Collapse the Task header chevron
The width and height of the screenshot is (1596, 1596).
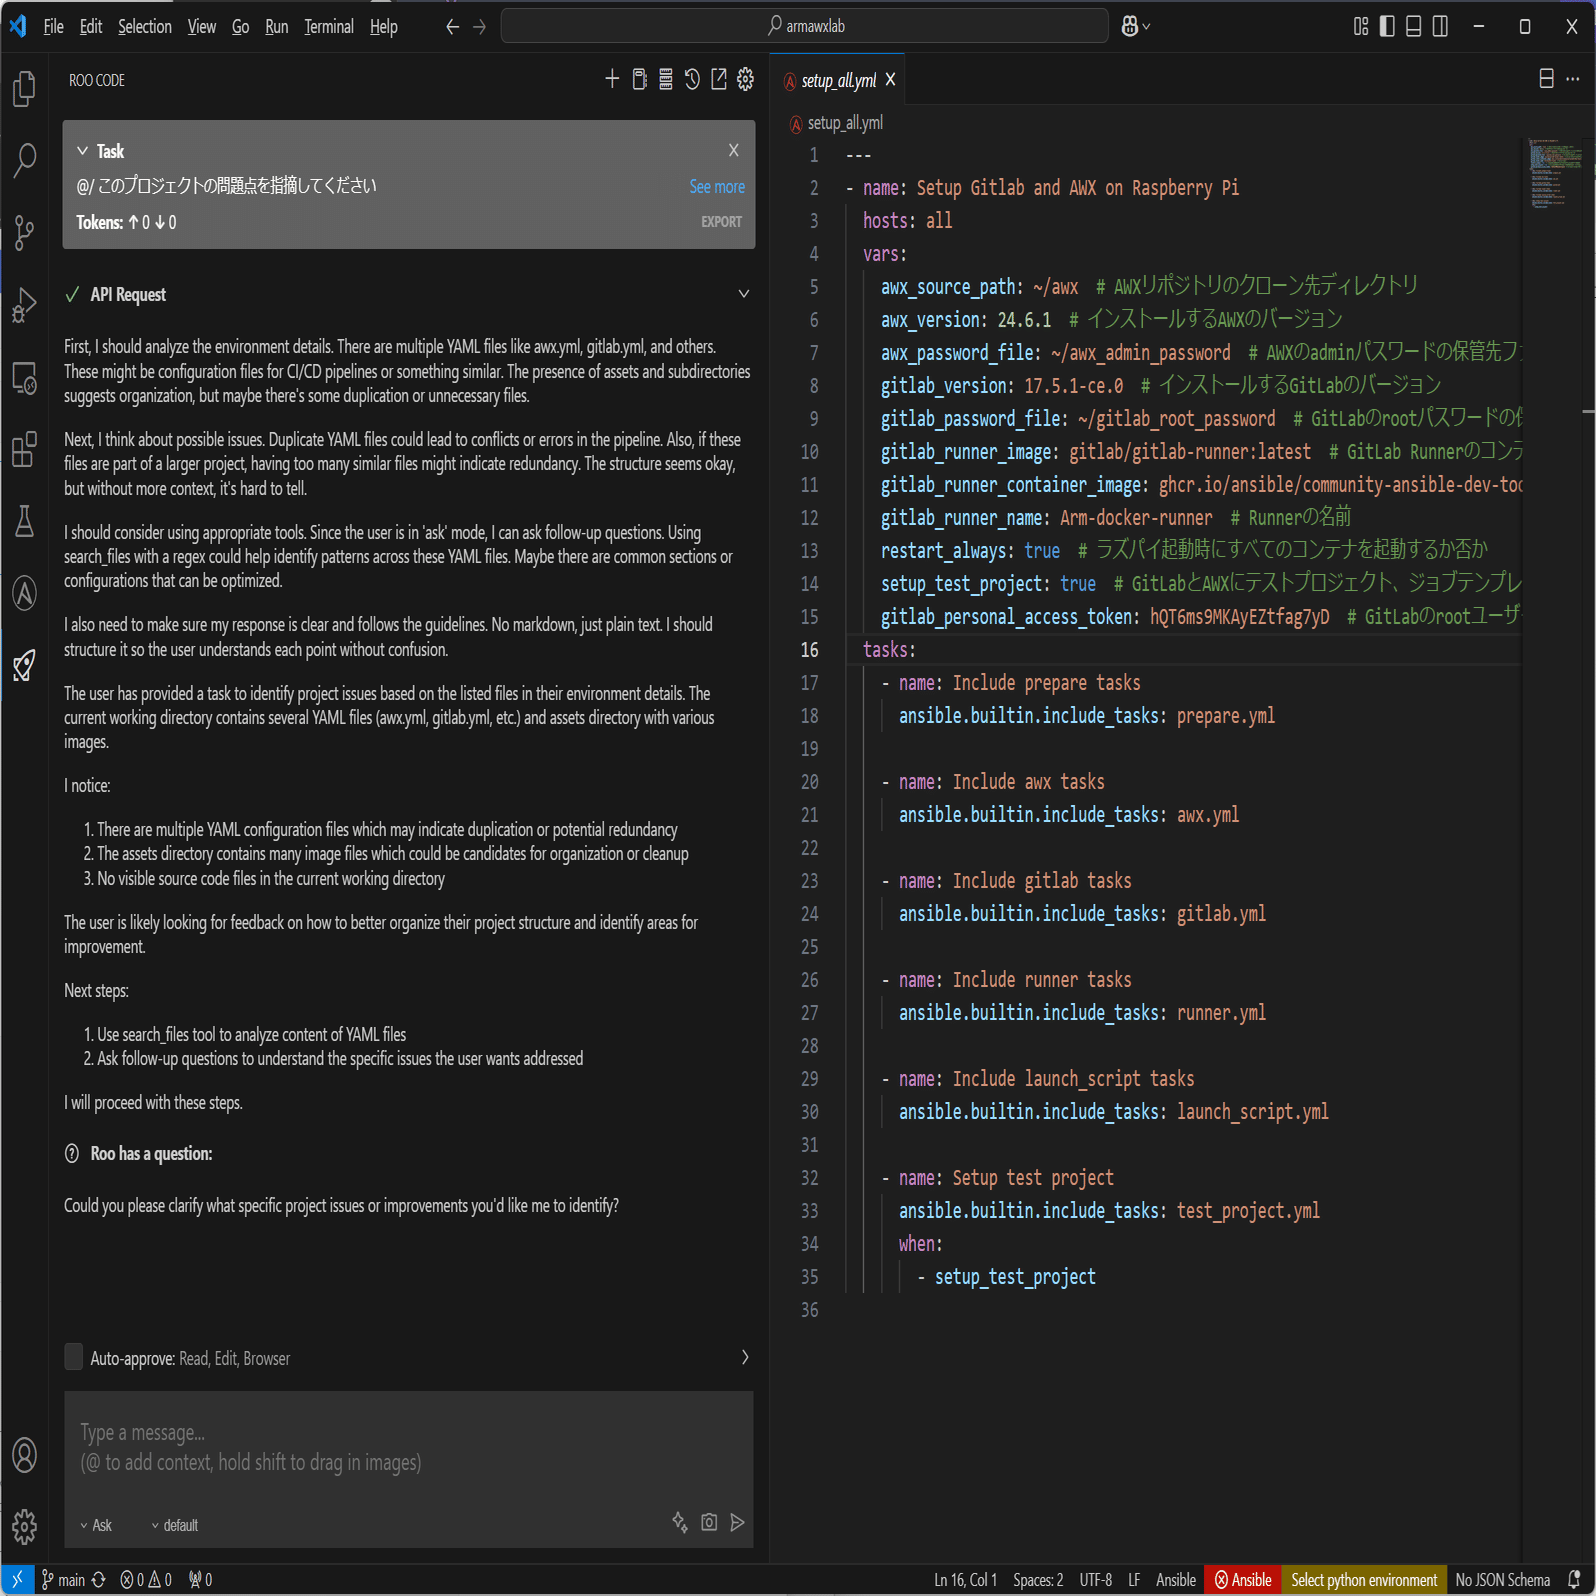click(83, 150)
